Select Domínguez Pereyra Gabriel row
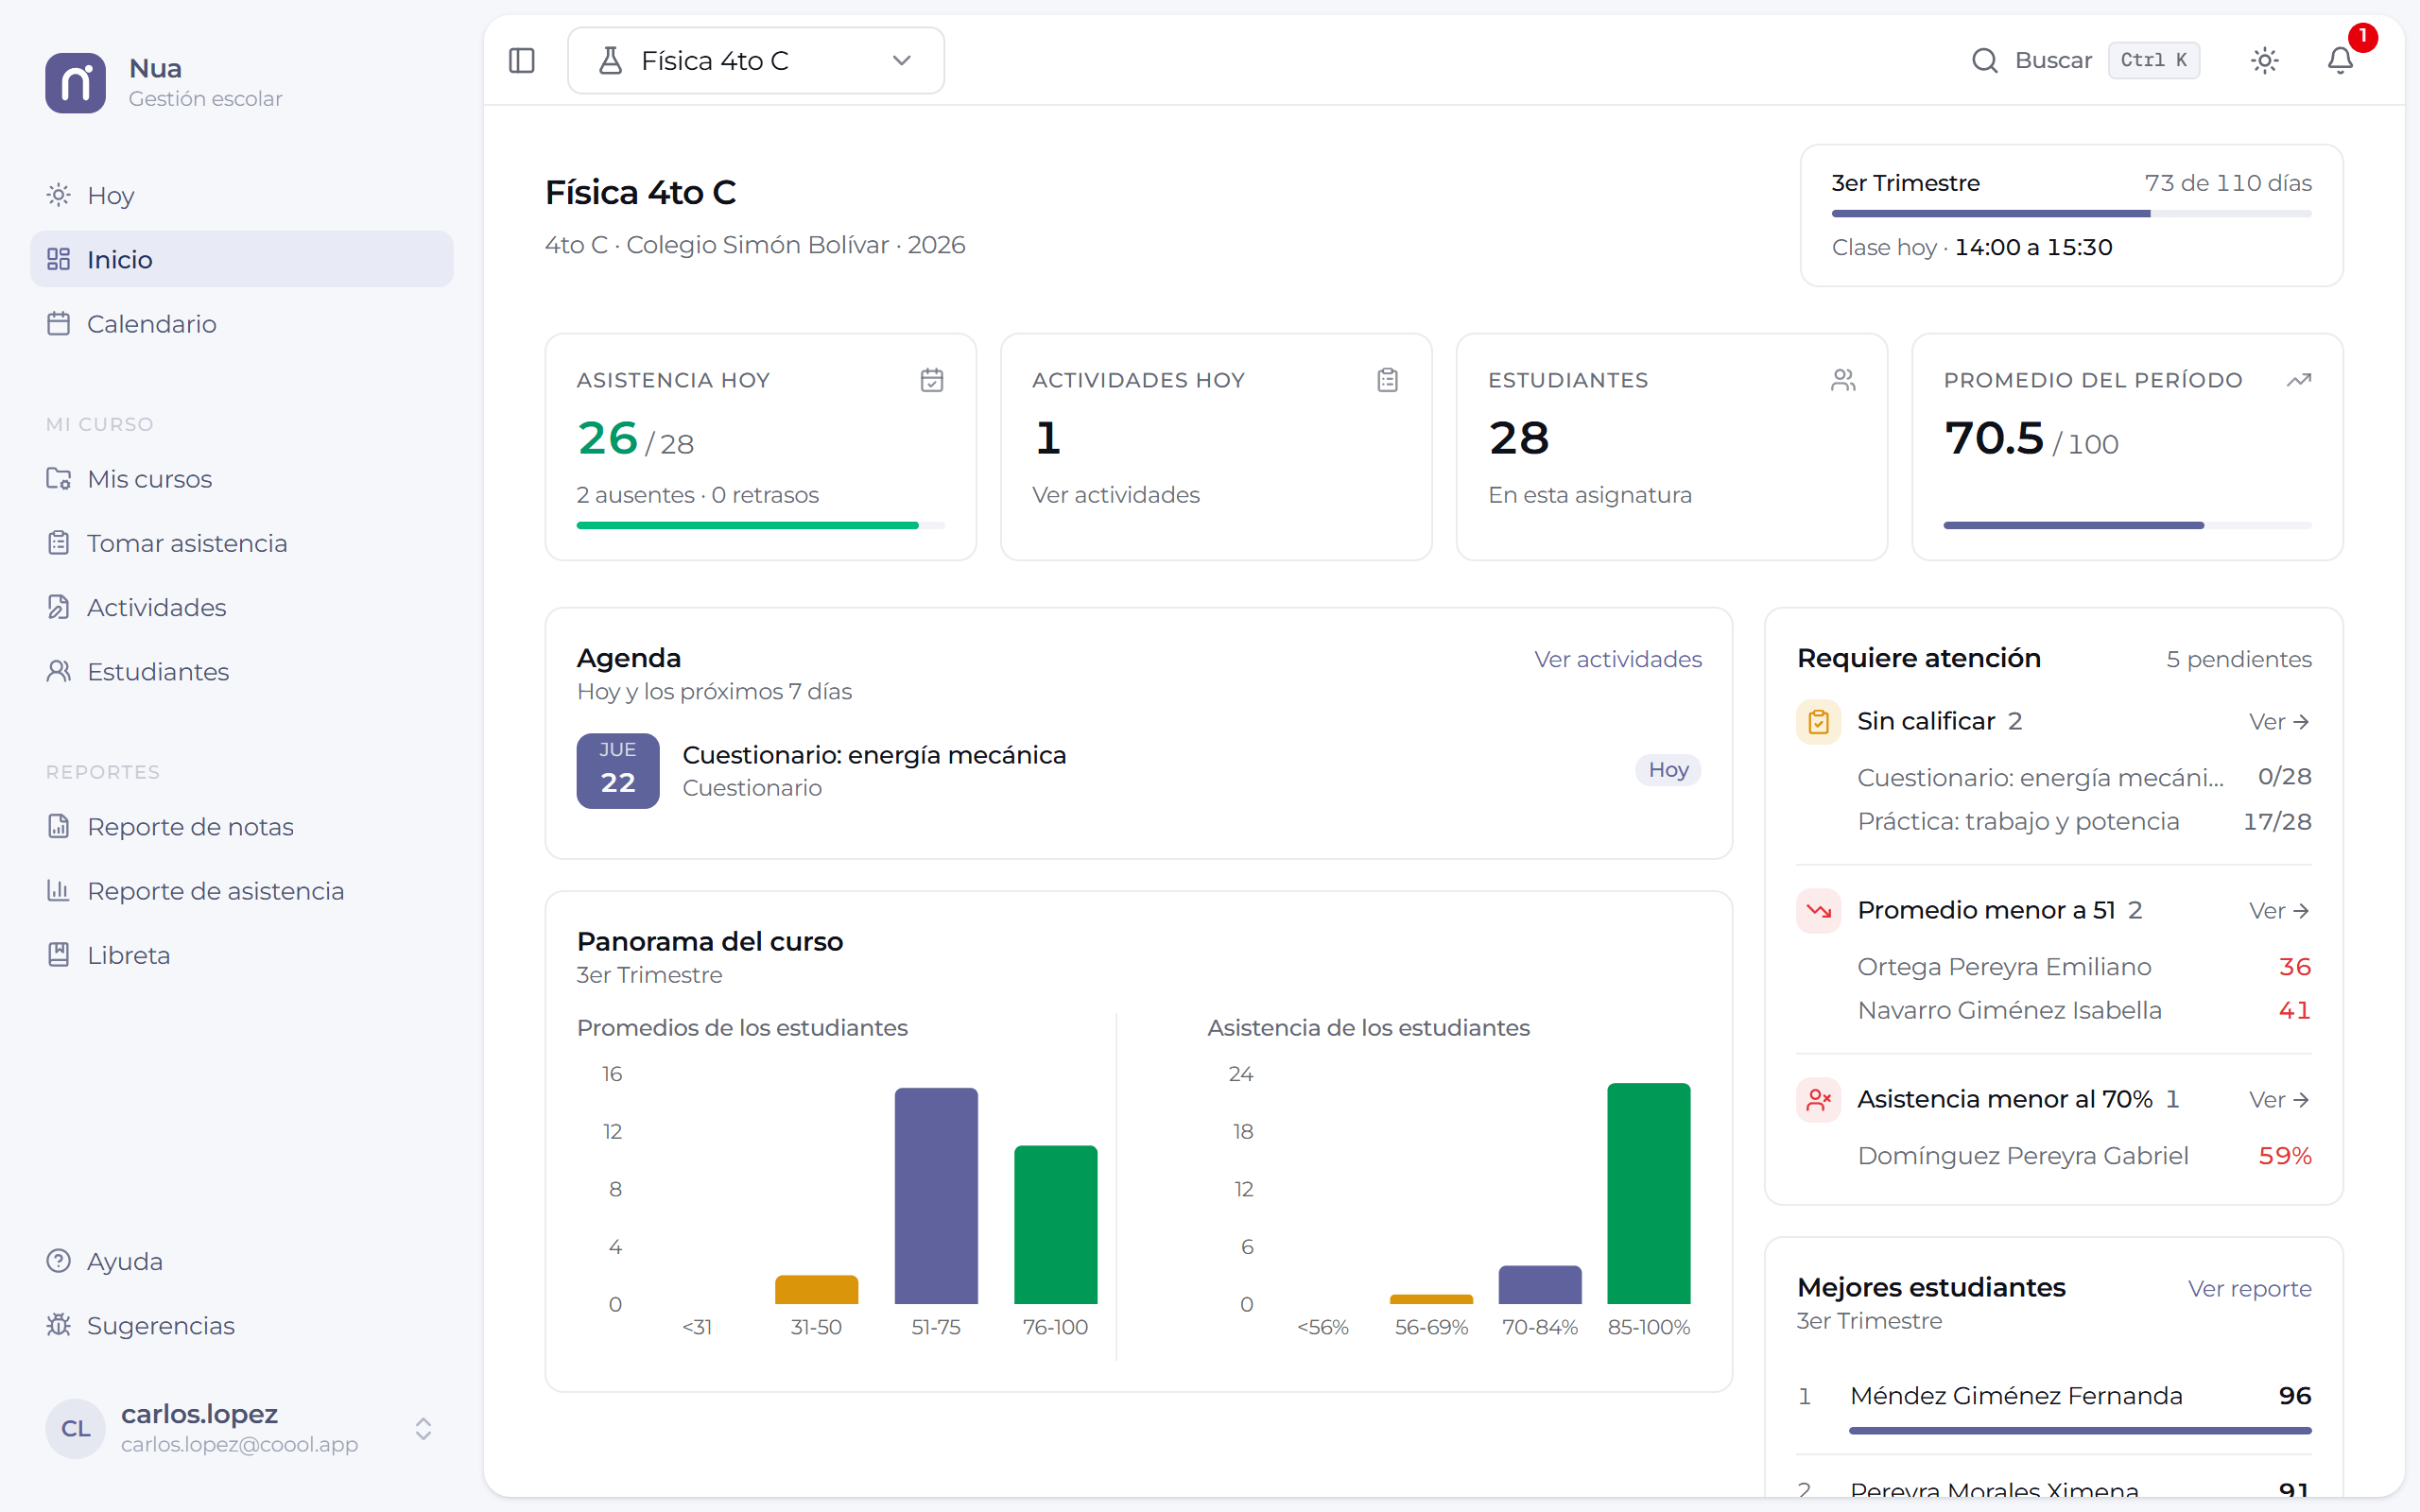This screenshot has width=2420, height=1512. 2084,1156
